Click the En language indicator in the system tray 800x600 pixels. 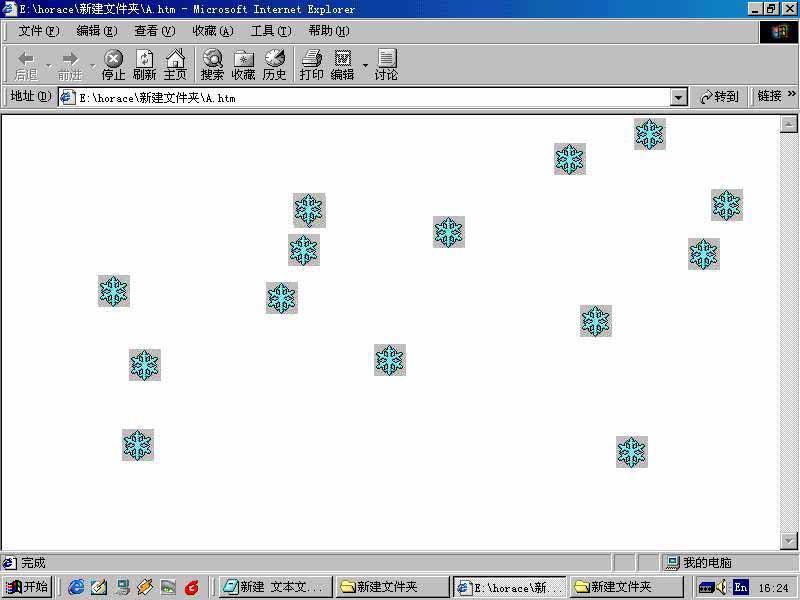(741, 587)
